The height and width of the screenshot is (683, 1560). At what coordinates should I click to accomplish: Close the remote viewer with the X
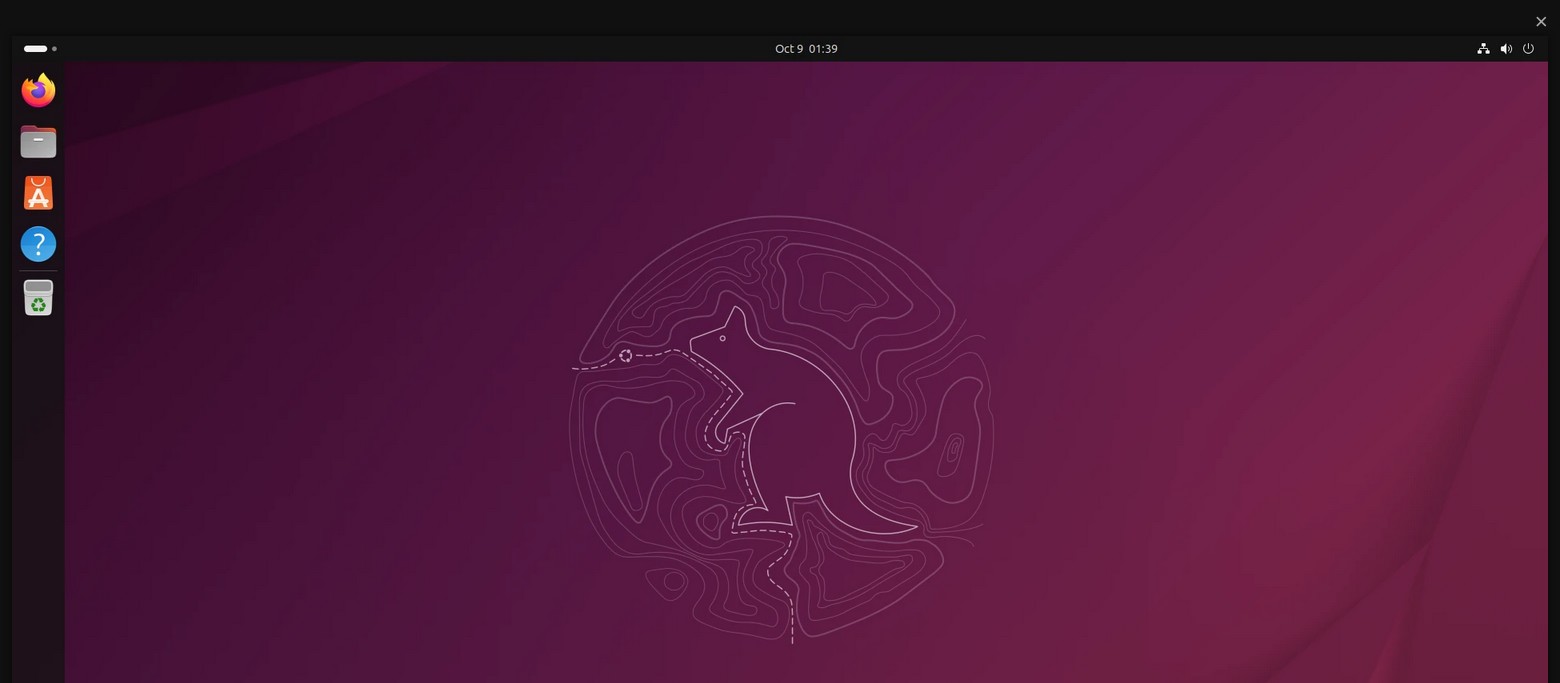click(x=1540, y=22)
